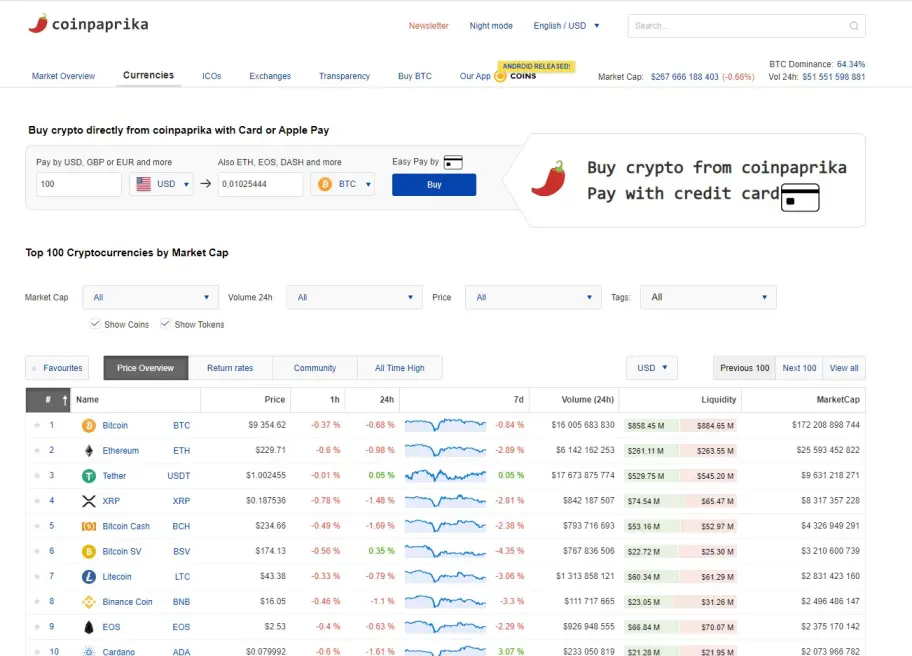Open the Price filter dropdown
This screenshot has width=912, height=656.
coord(533,297)
